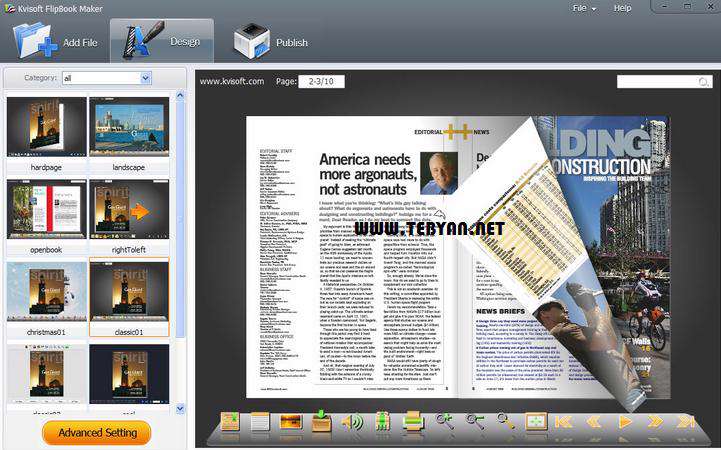This screenshot has width=721, height=450.
Task: Click the zoom in magnifier
Action: point(444,422)
